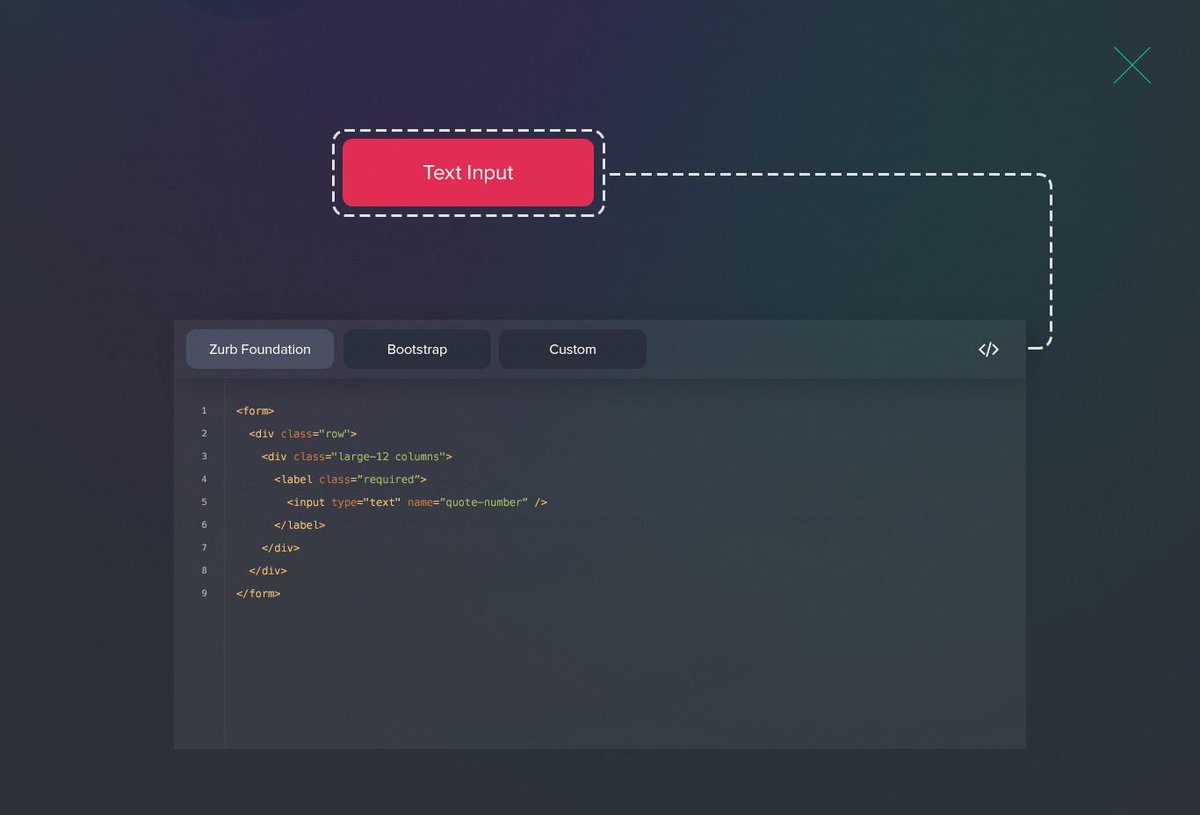The height and width of the screenshot is (815, 1200).
Task: Click the code brackets icon
Action: pyautogui.click(x=988, y=349)
